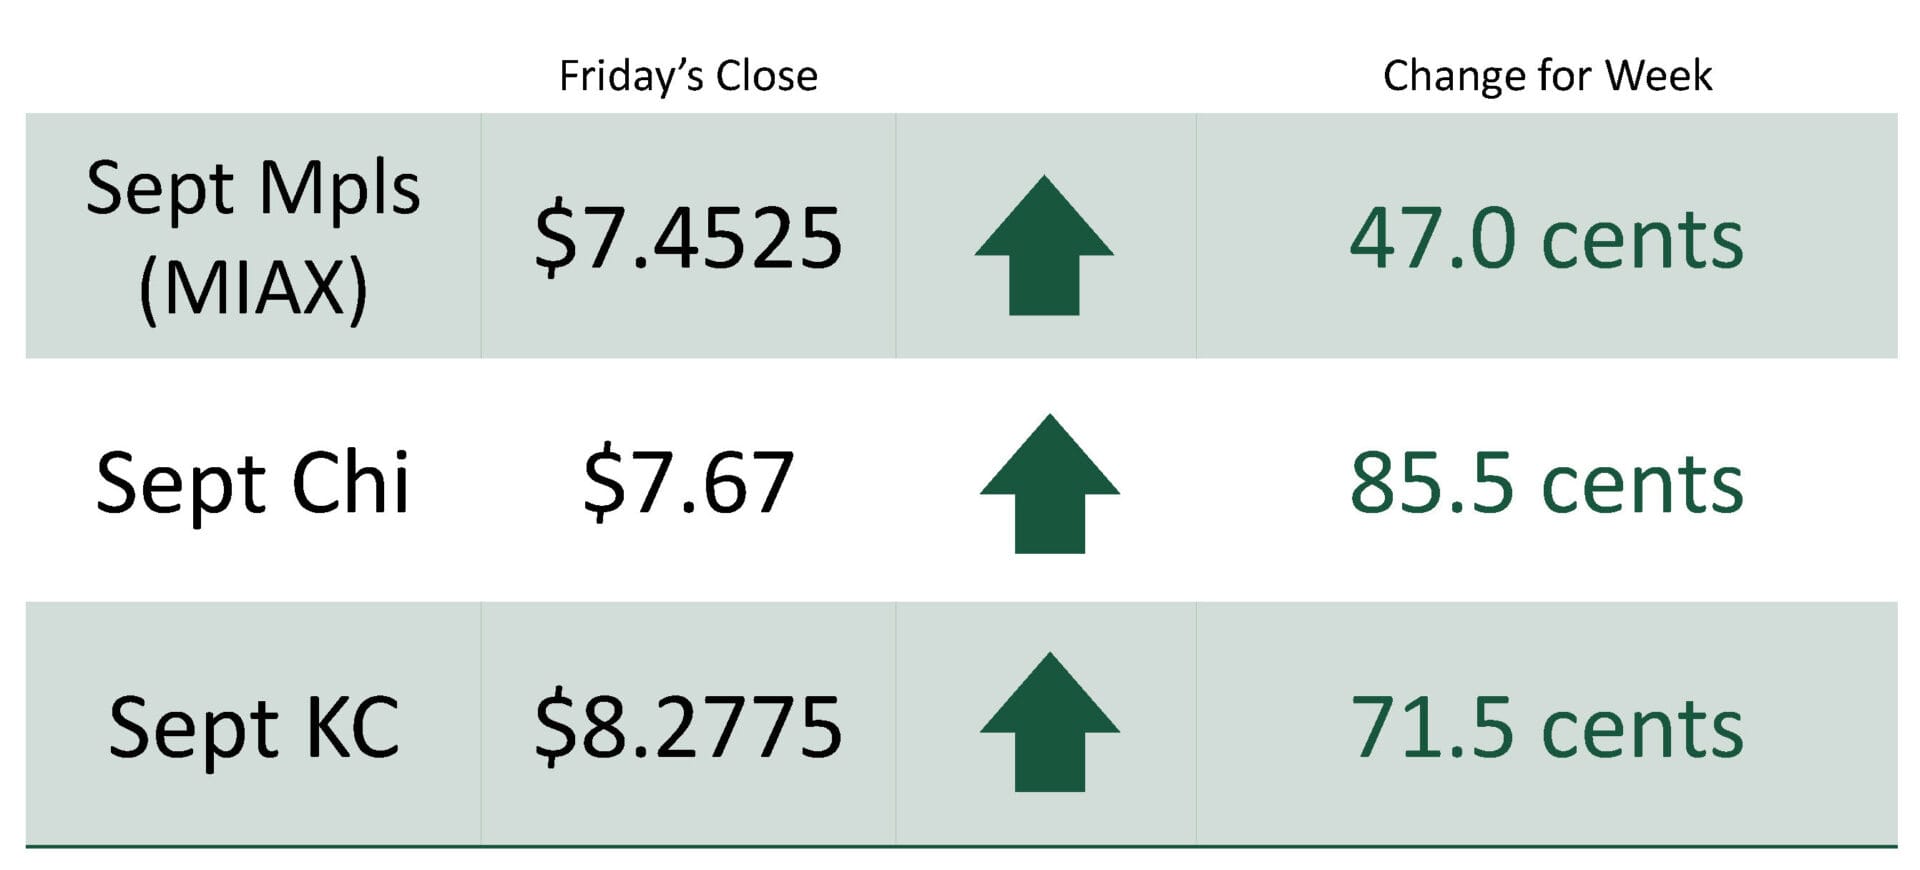
Task: Click the dark green line under table
Action: [961, 847]
